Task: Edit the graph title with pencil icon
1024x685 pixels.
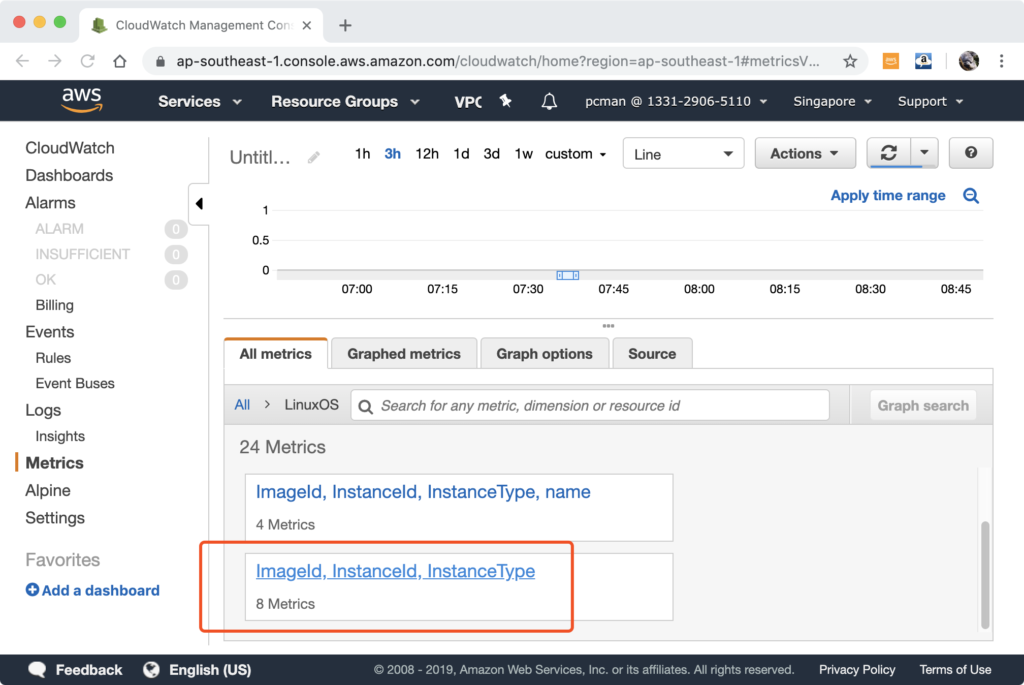Action: point(314,157)
